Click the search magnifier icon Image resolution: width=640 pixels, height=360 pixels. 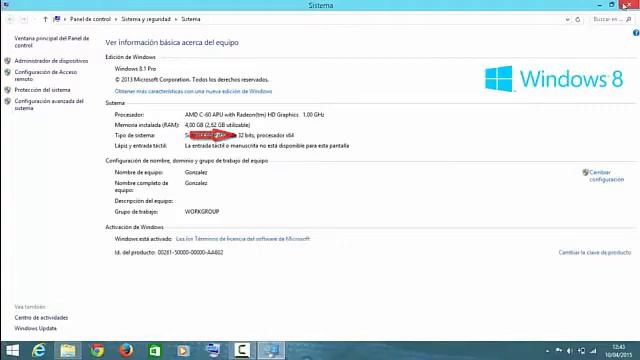[x=629, y=19]
